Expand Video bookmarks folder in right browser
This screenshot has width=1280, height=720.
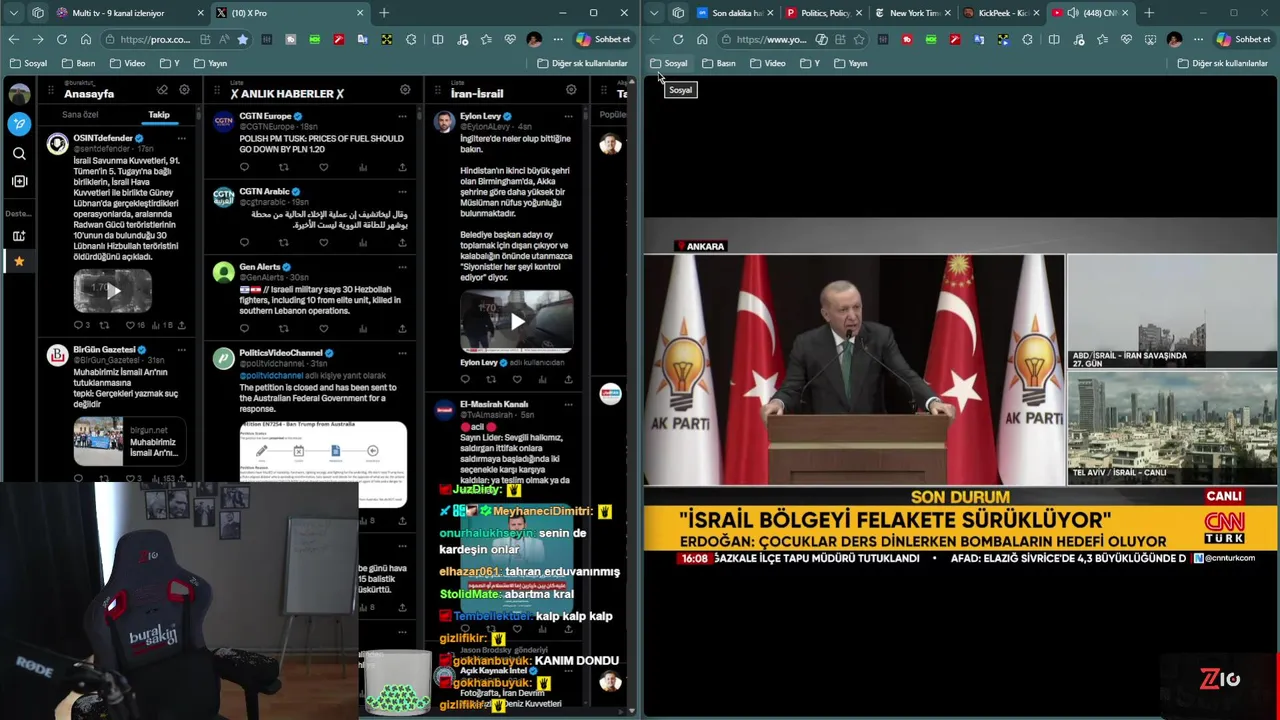[x=767, y=63]
